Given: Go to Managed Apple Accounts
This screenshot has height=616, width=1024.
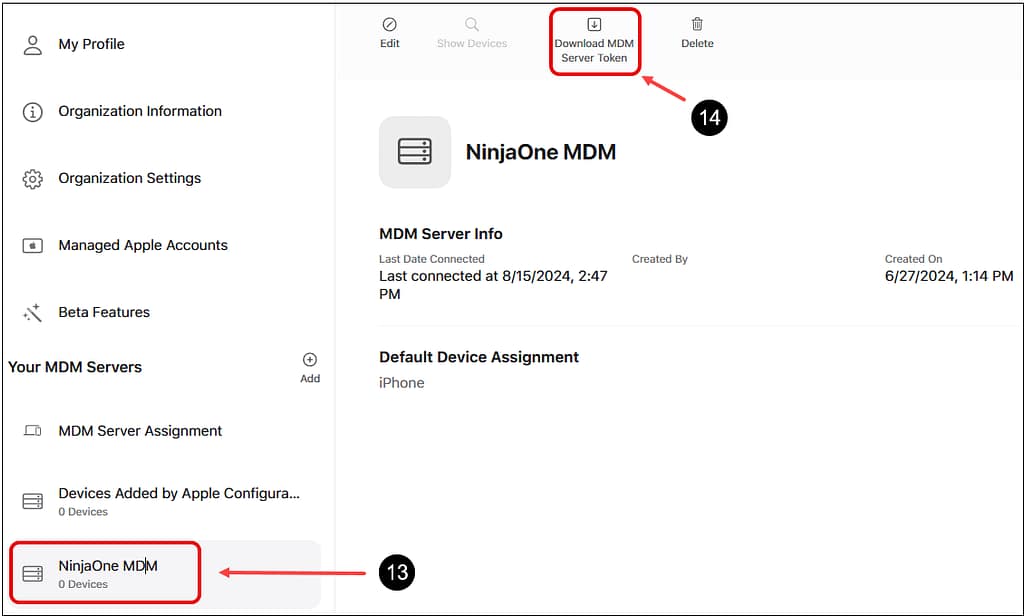Looking at the screenshot, I should click(x=143, y=246).
